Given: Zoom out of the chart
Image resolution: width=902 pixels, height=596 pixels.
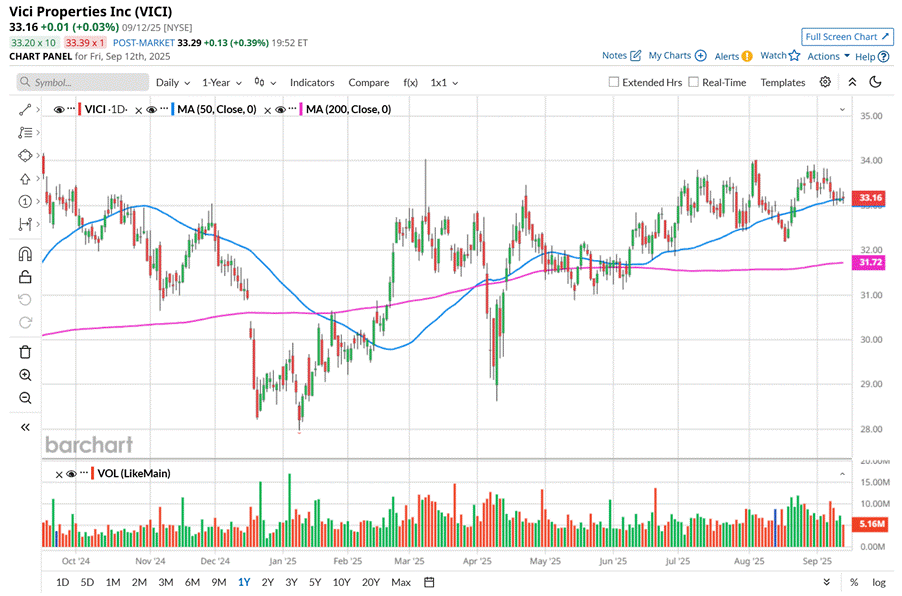Looking at the screenshot, I should pyautogui.click(x=25, y=398).
